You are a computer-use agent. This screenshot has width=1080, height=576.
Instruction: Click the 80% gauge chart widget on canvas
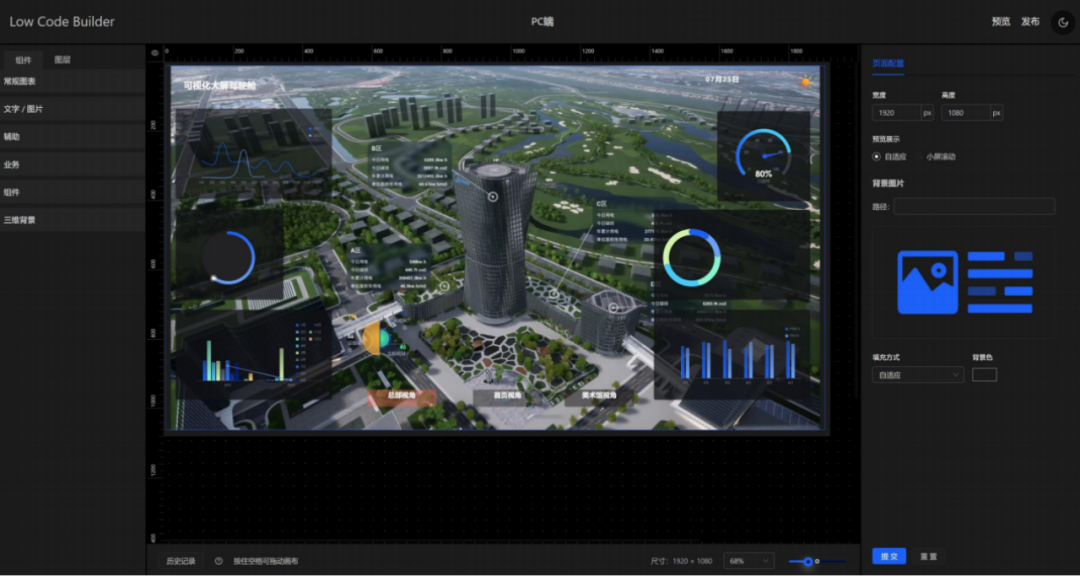[763, 155]
